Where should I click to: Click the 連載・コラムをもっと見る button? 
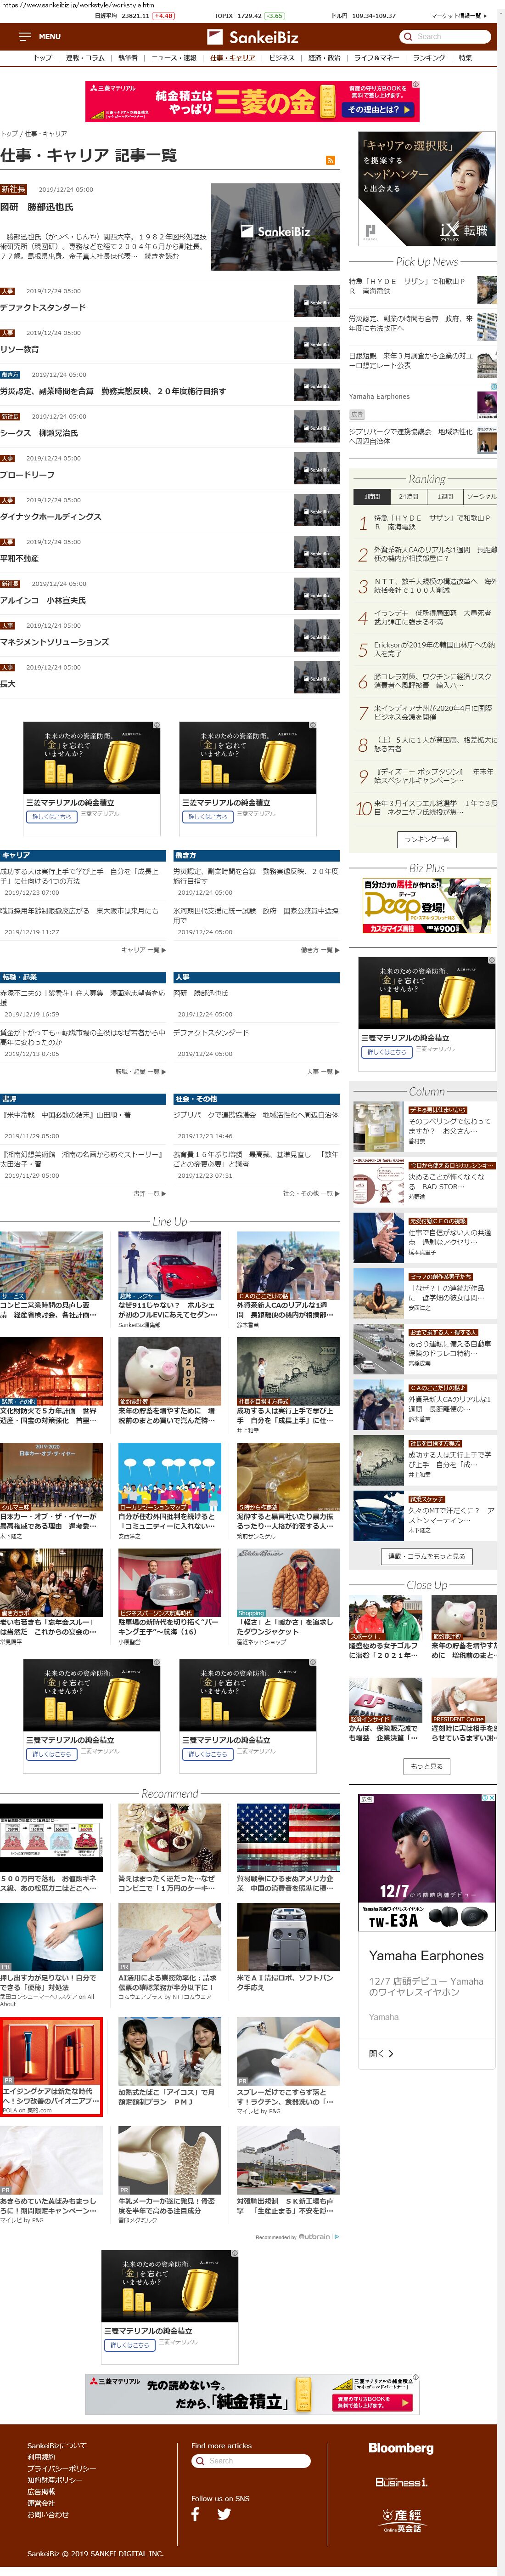point(427,1556)
